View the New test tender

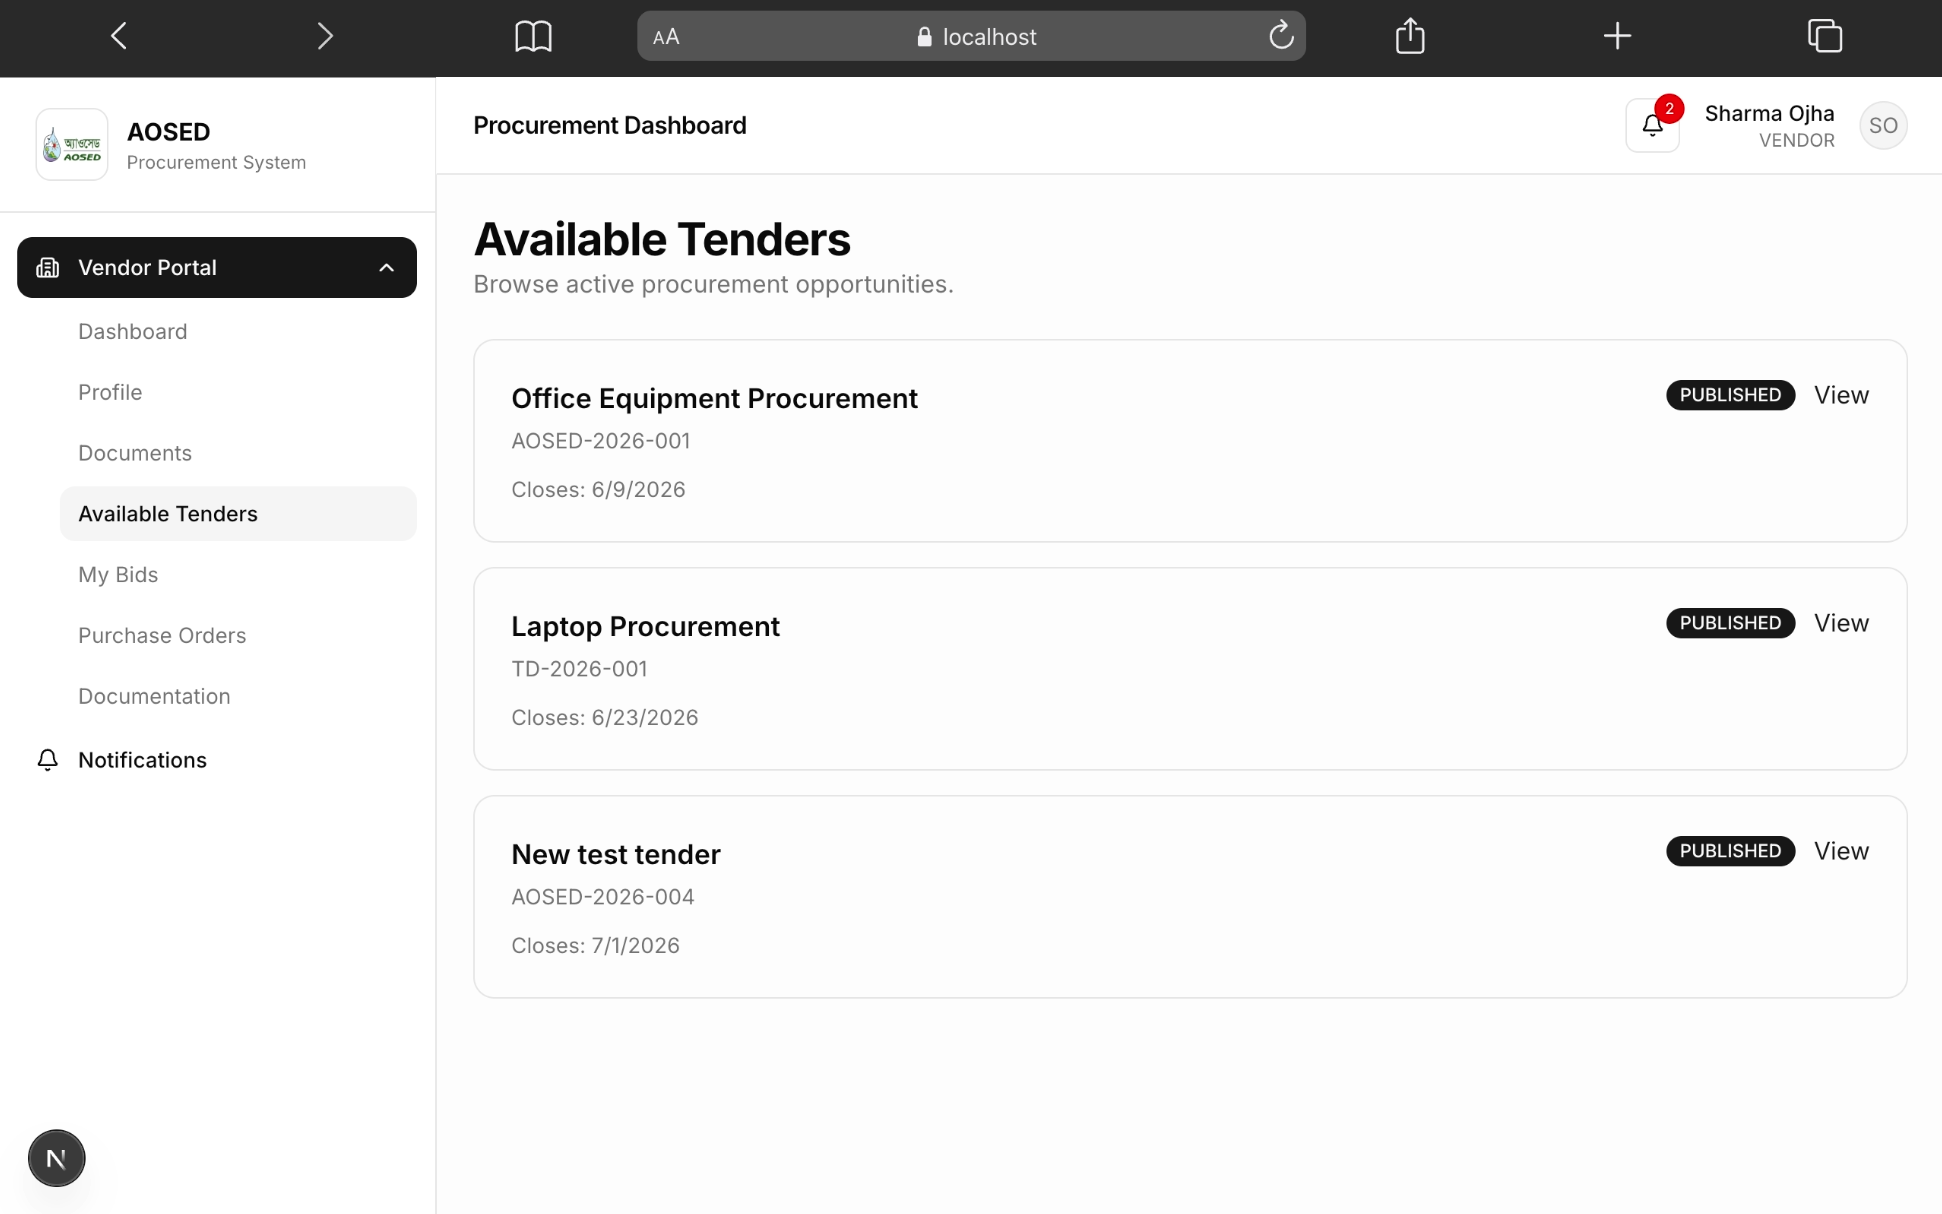[x=1841, y=852]
